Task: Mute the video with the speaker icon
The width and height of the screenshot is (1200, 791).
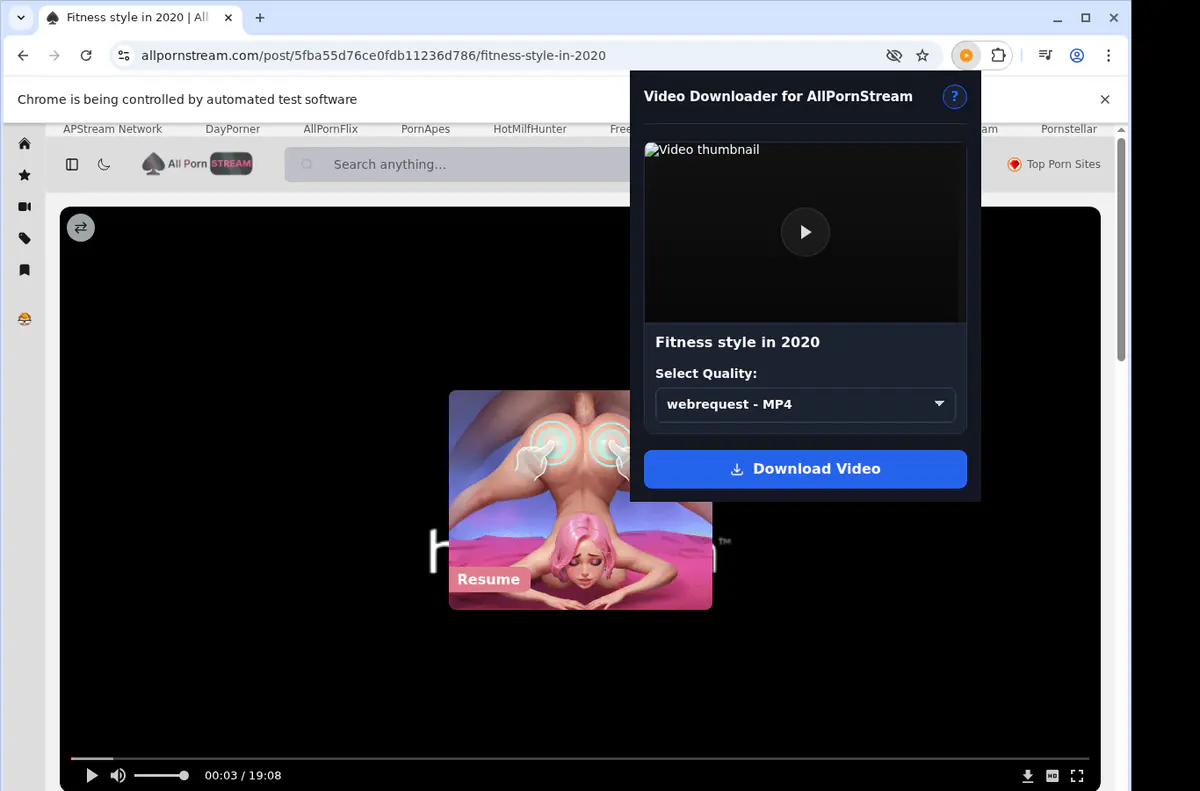Action: 118,776
